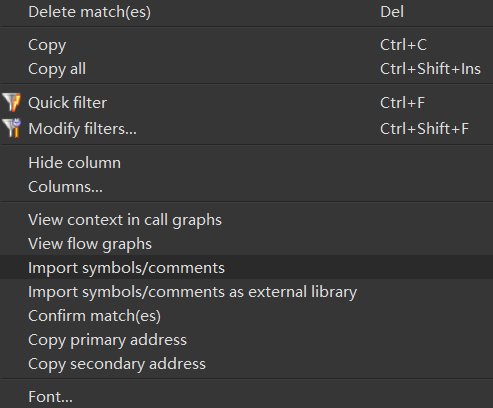This screenshot has width=493, height=408.
Task: Click the Ctrl+Shift+F shortcut label
Action: pos(424,129)
